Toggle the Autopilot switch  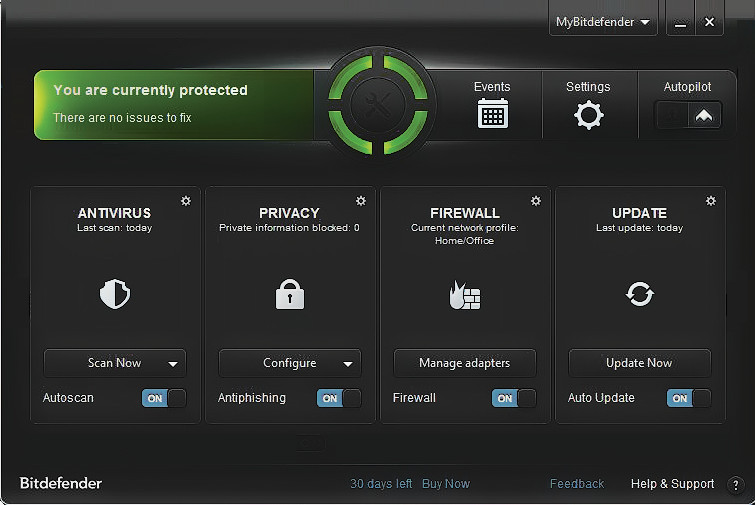689,115
